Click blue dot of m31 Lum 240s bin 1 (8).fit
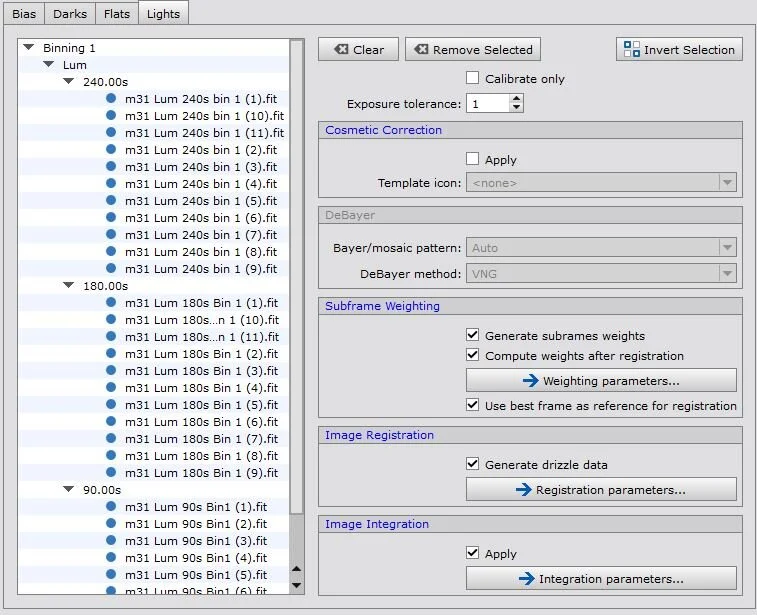The height and width of the screenshot is (615, 757). tap(111, 251)
